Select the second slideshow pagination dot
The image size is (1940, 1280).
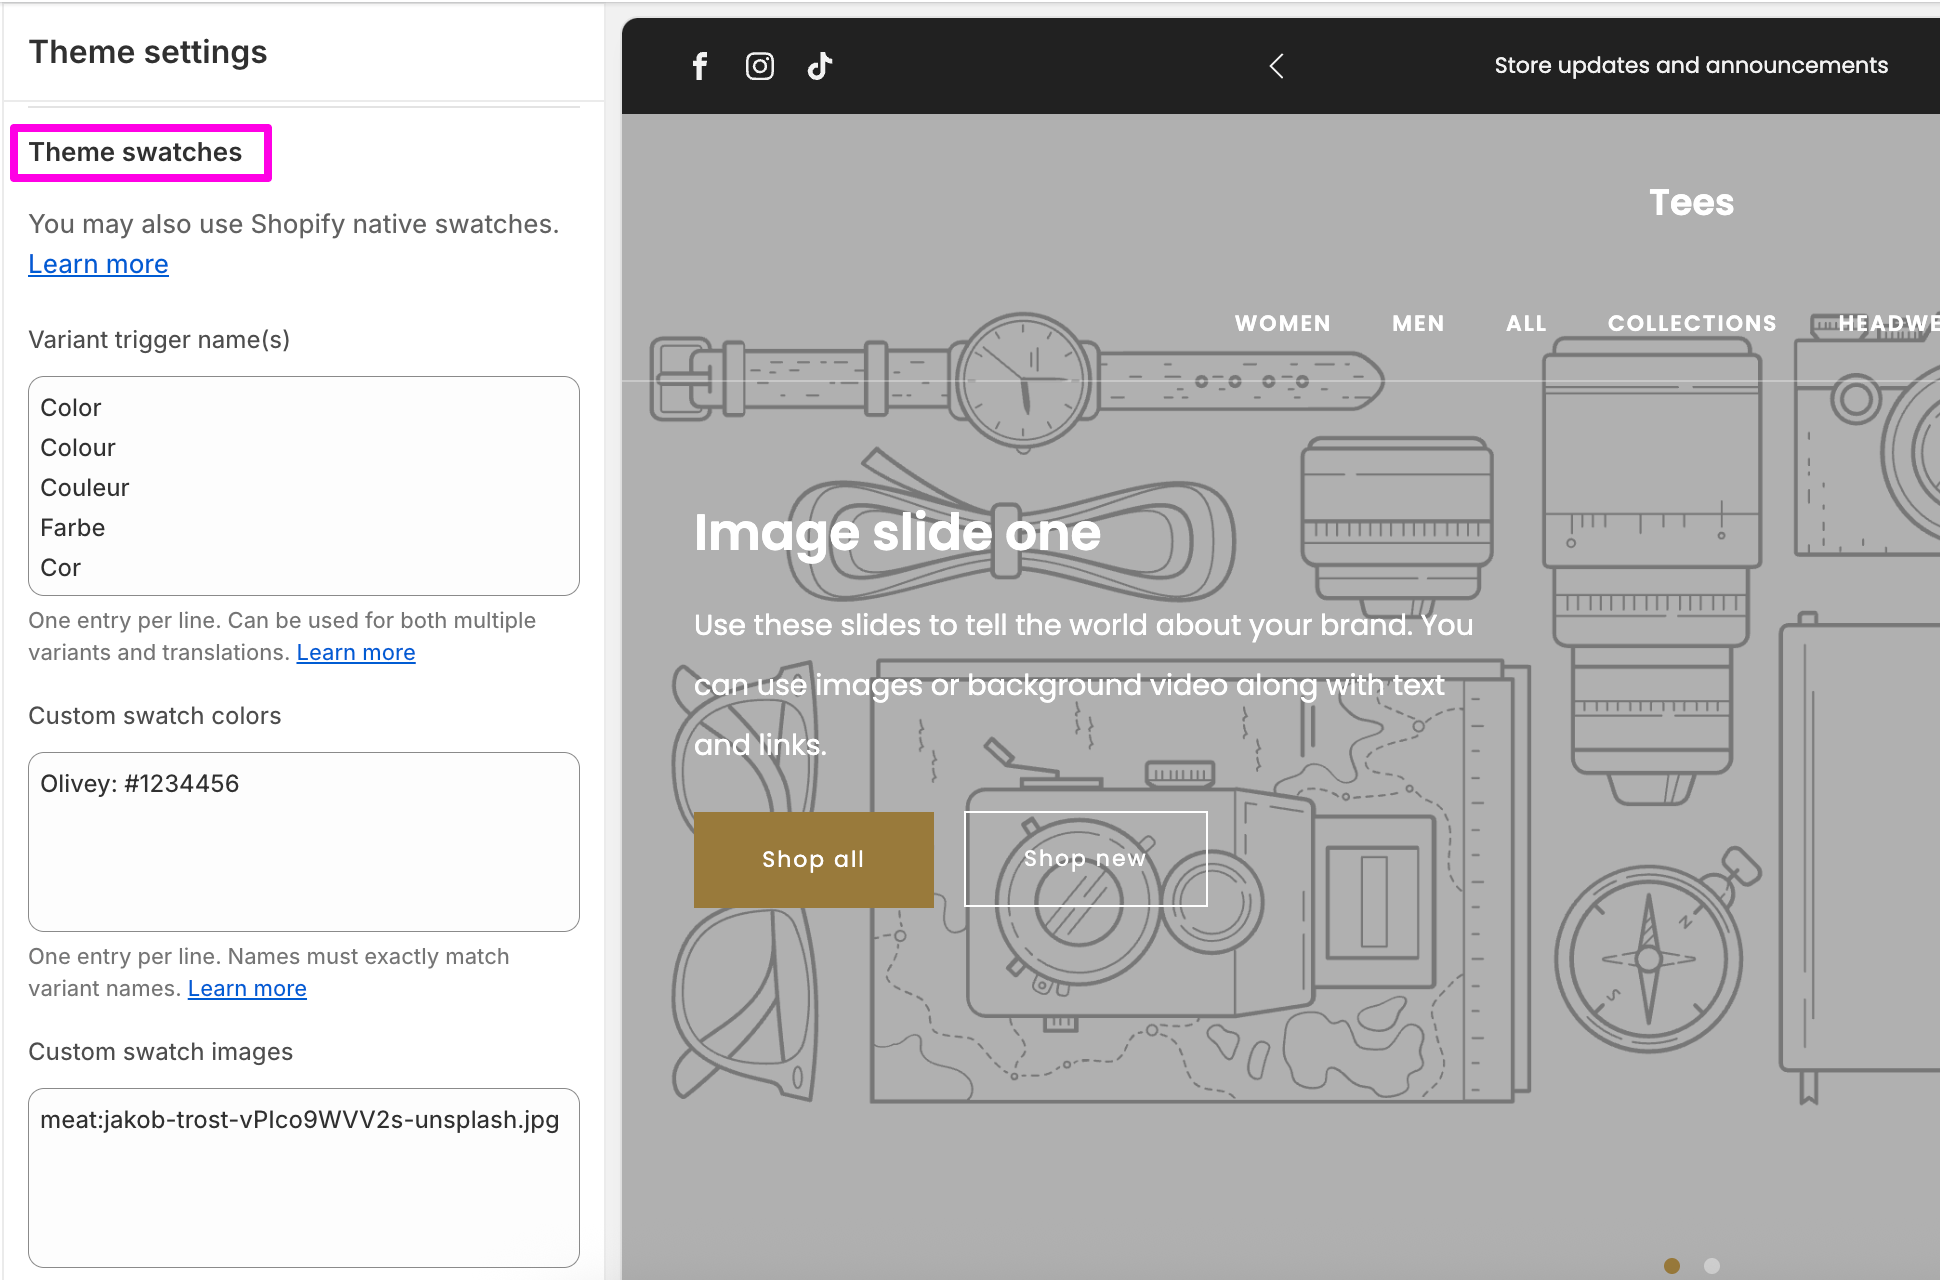point(1712,1266)
